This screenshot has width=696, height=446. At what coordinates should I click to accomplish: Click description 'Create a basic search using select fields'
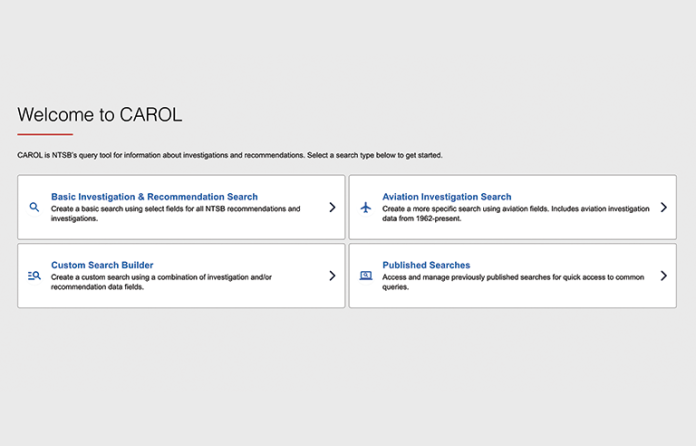pyautogui.click(x=175, y=213)
